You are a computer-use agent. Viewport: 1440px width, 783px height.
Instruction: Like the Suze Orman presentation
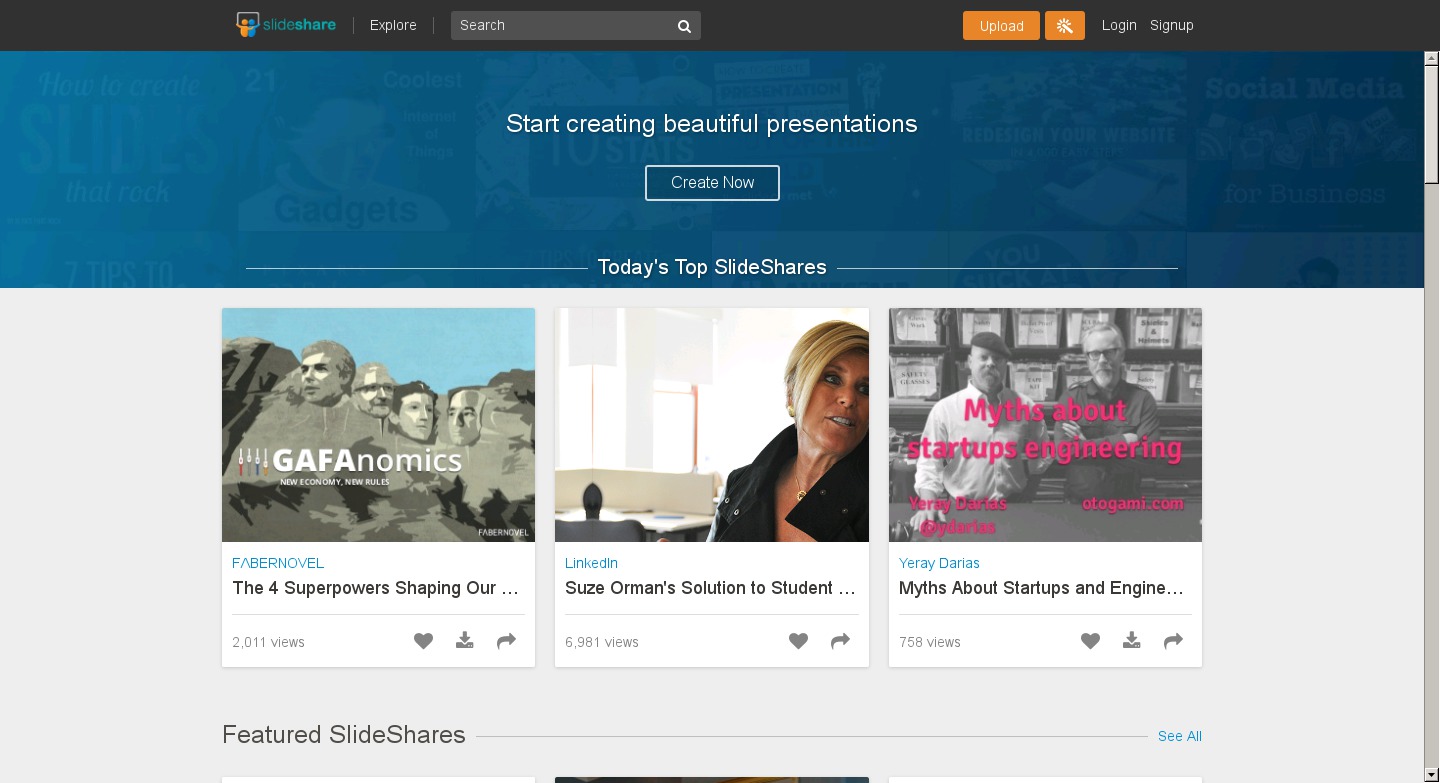[798, 641]
